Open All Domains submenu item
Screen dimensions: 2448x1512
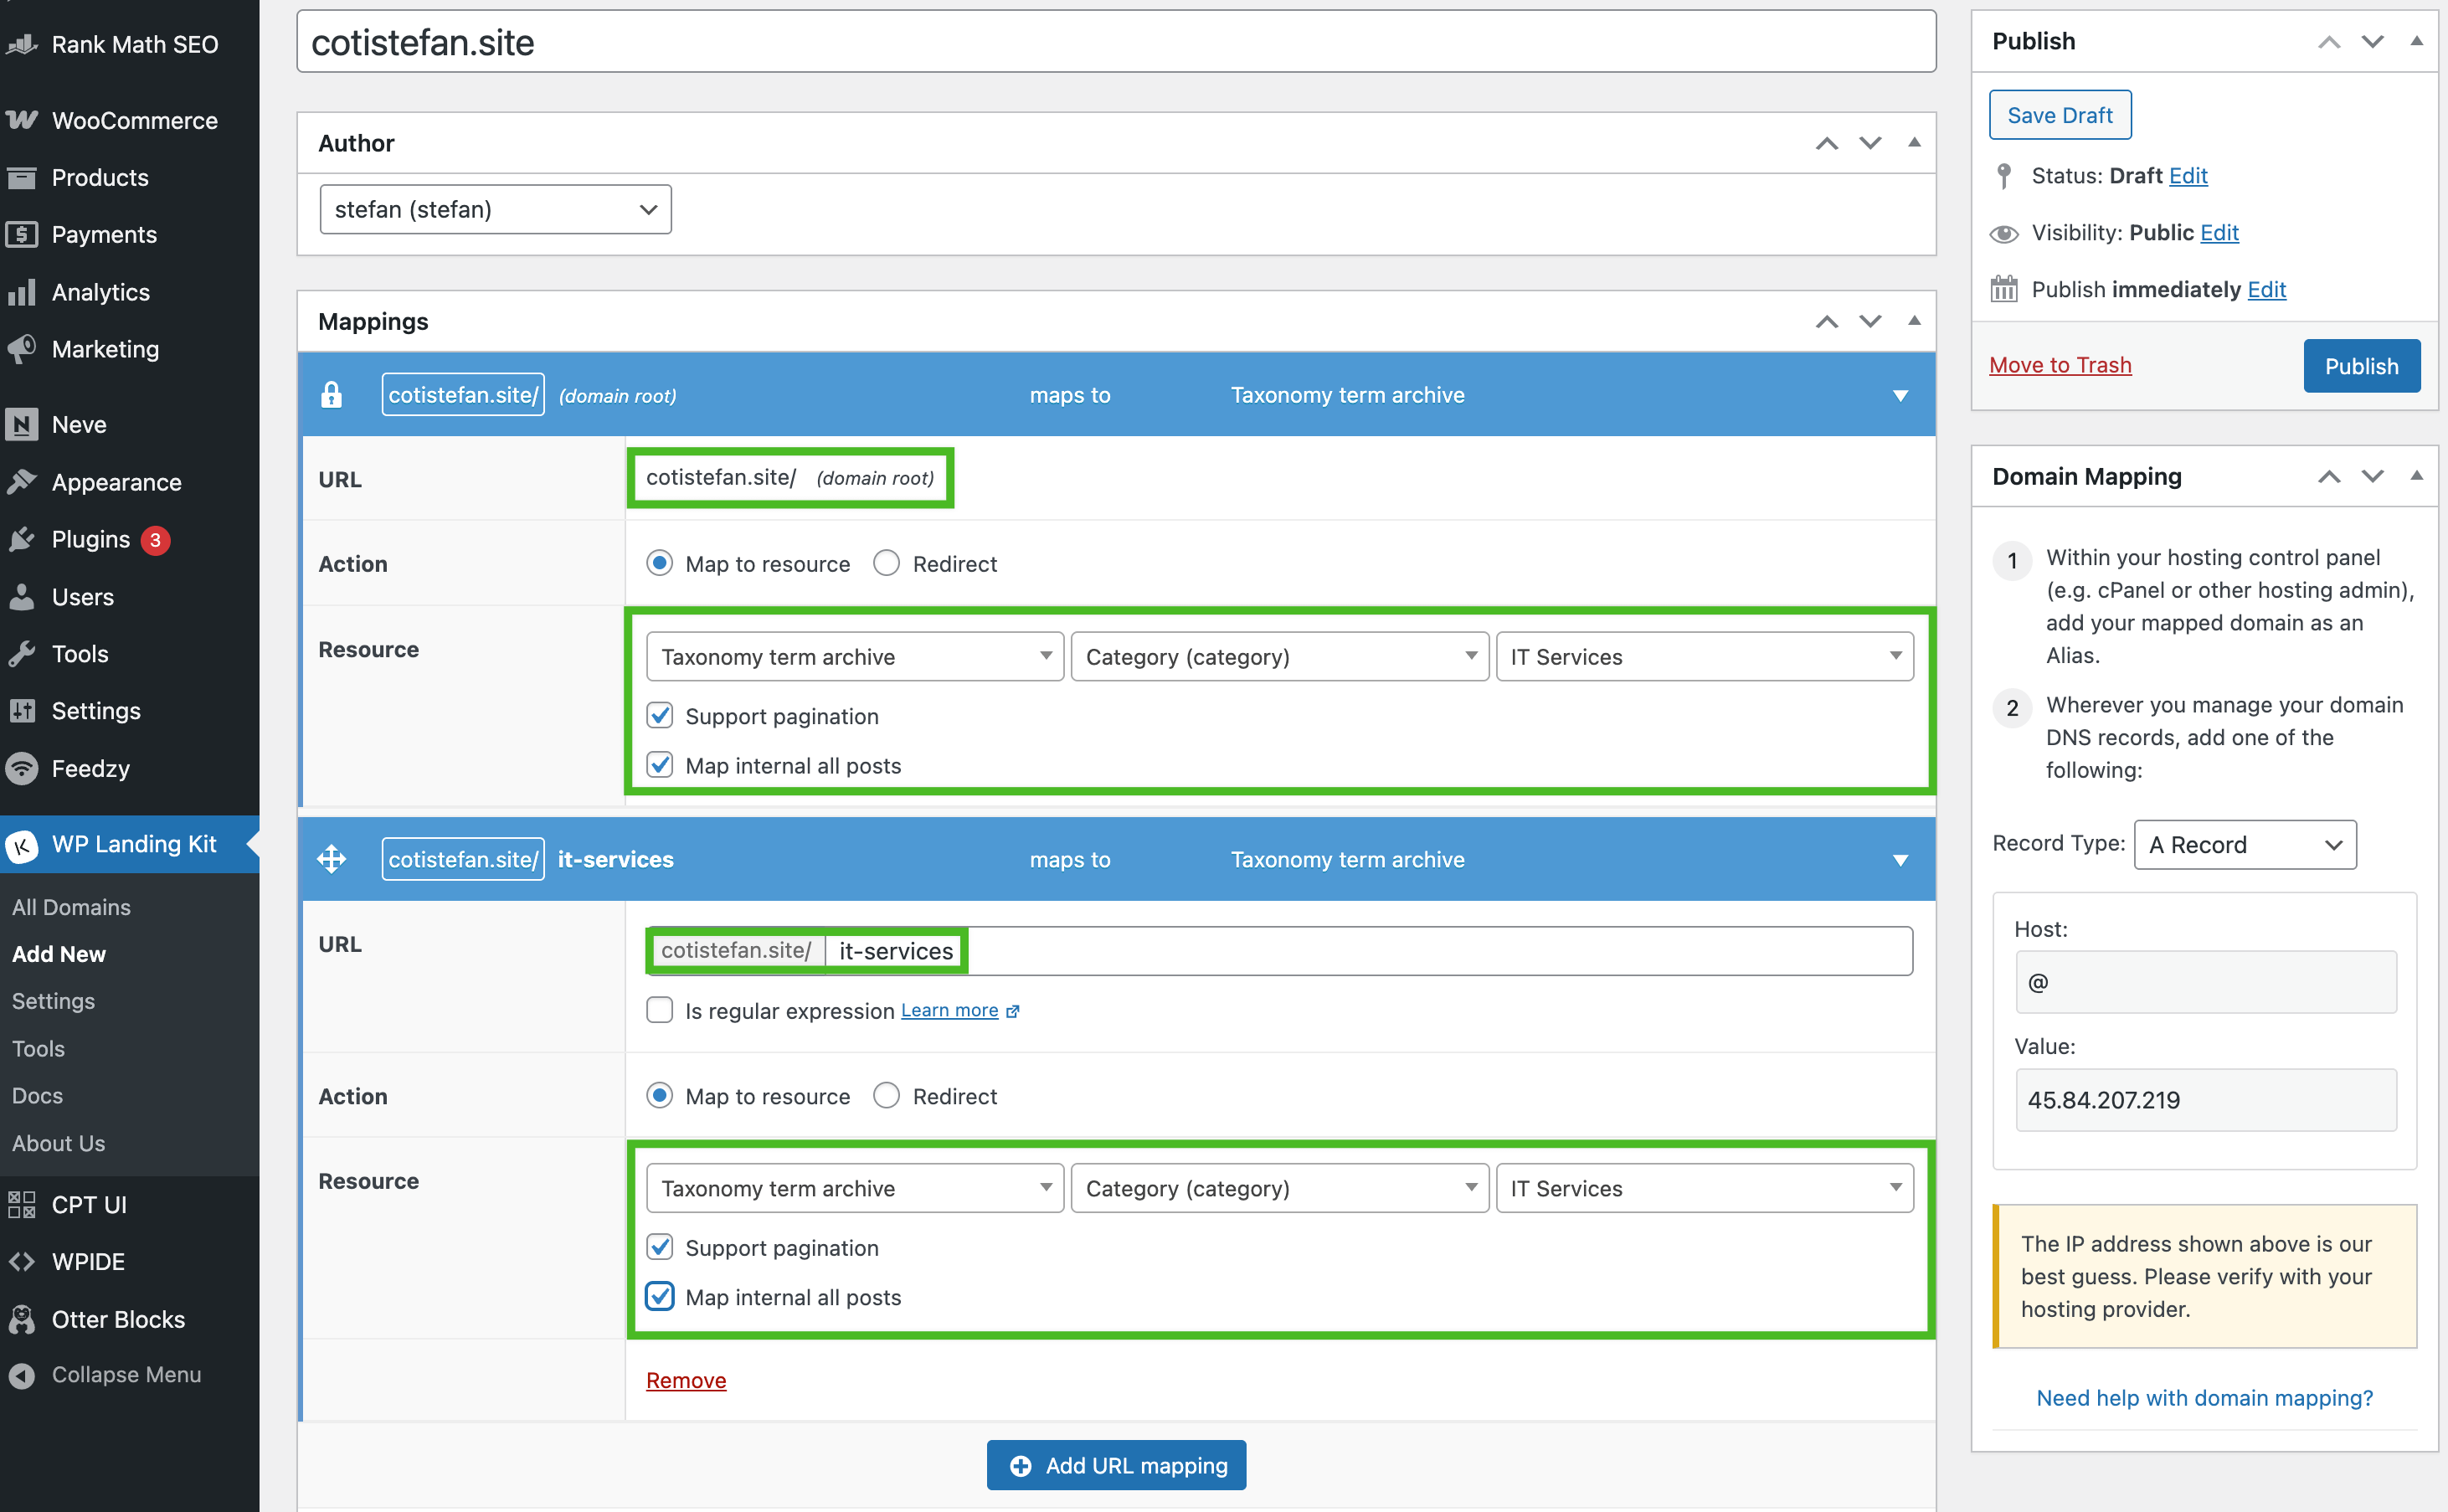[x=71, y=907]
